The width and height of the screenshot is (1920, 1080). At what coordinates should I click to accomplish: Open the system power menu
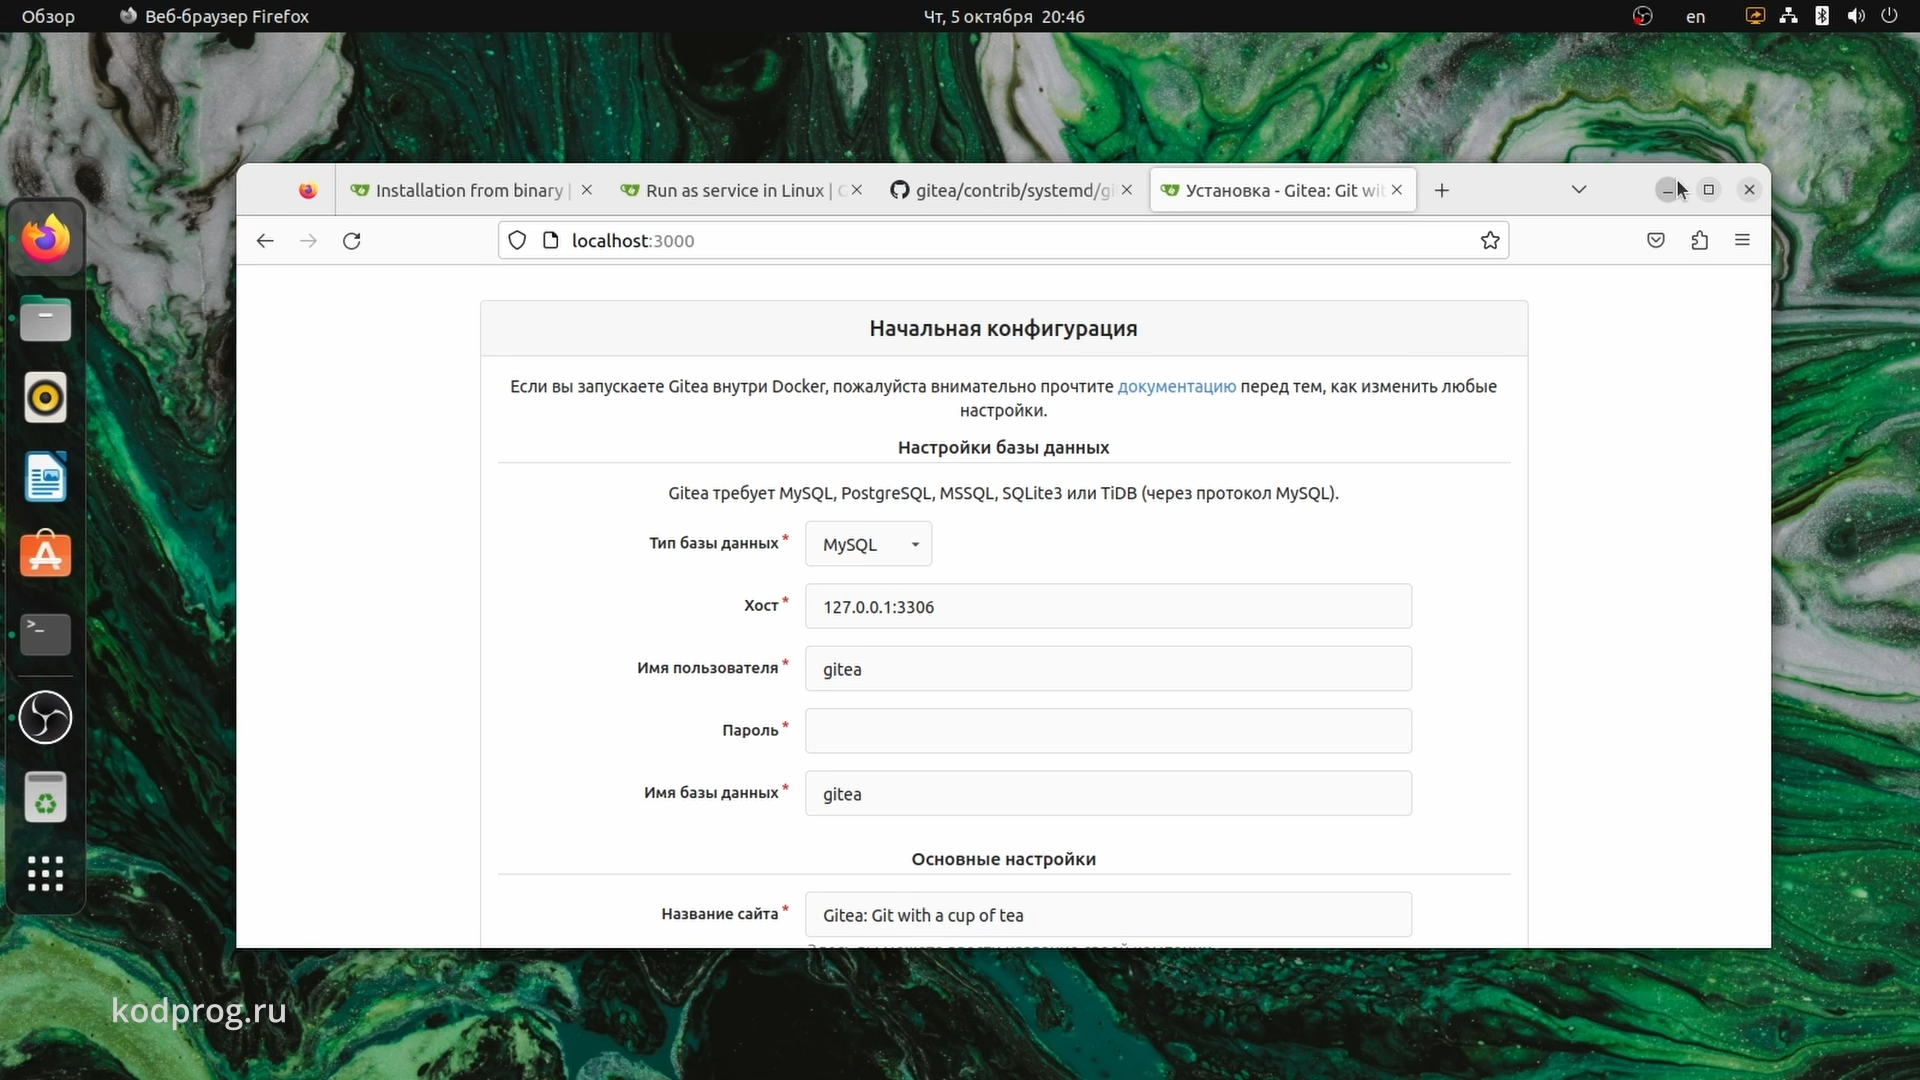[1889, 16]
